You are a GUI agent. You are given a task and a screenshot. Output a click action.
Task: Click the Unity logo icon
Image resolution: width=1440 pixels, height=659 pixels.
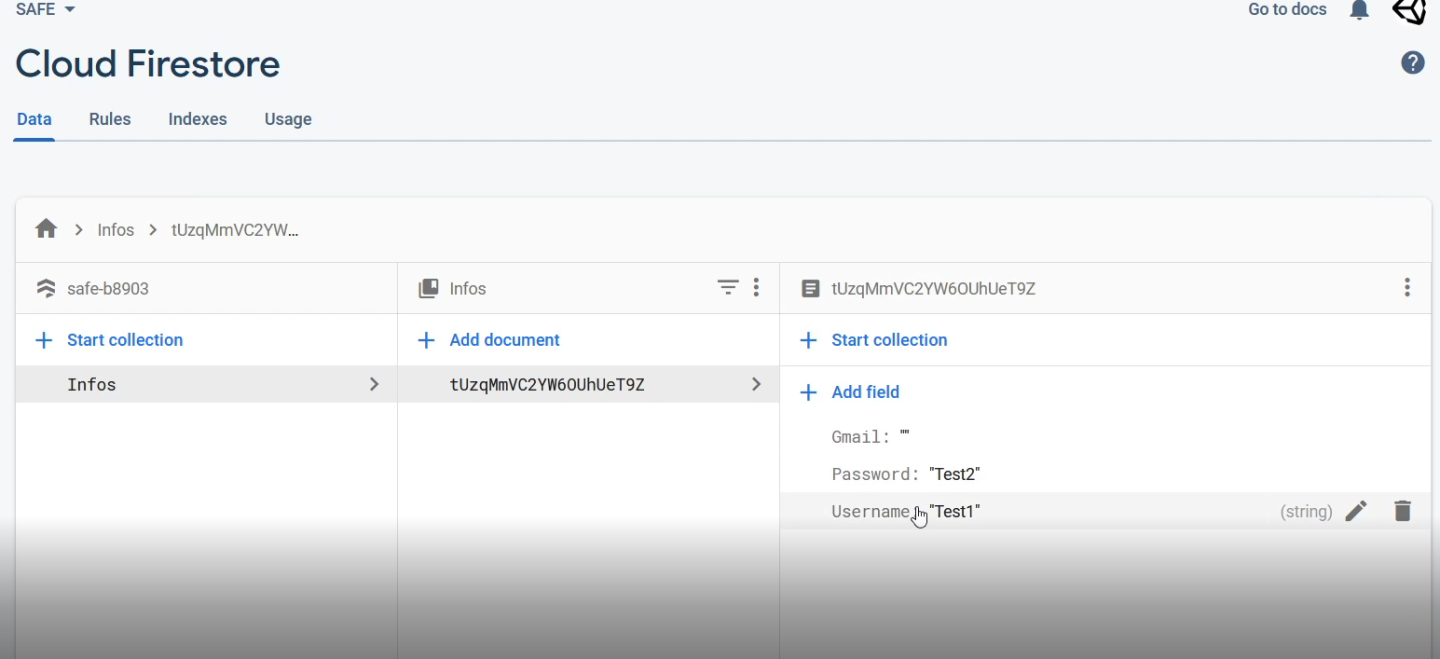click(x=1409, y=10)
